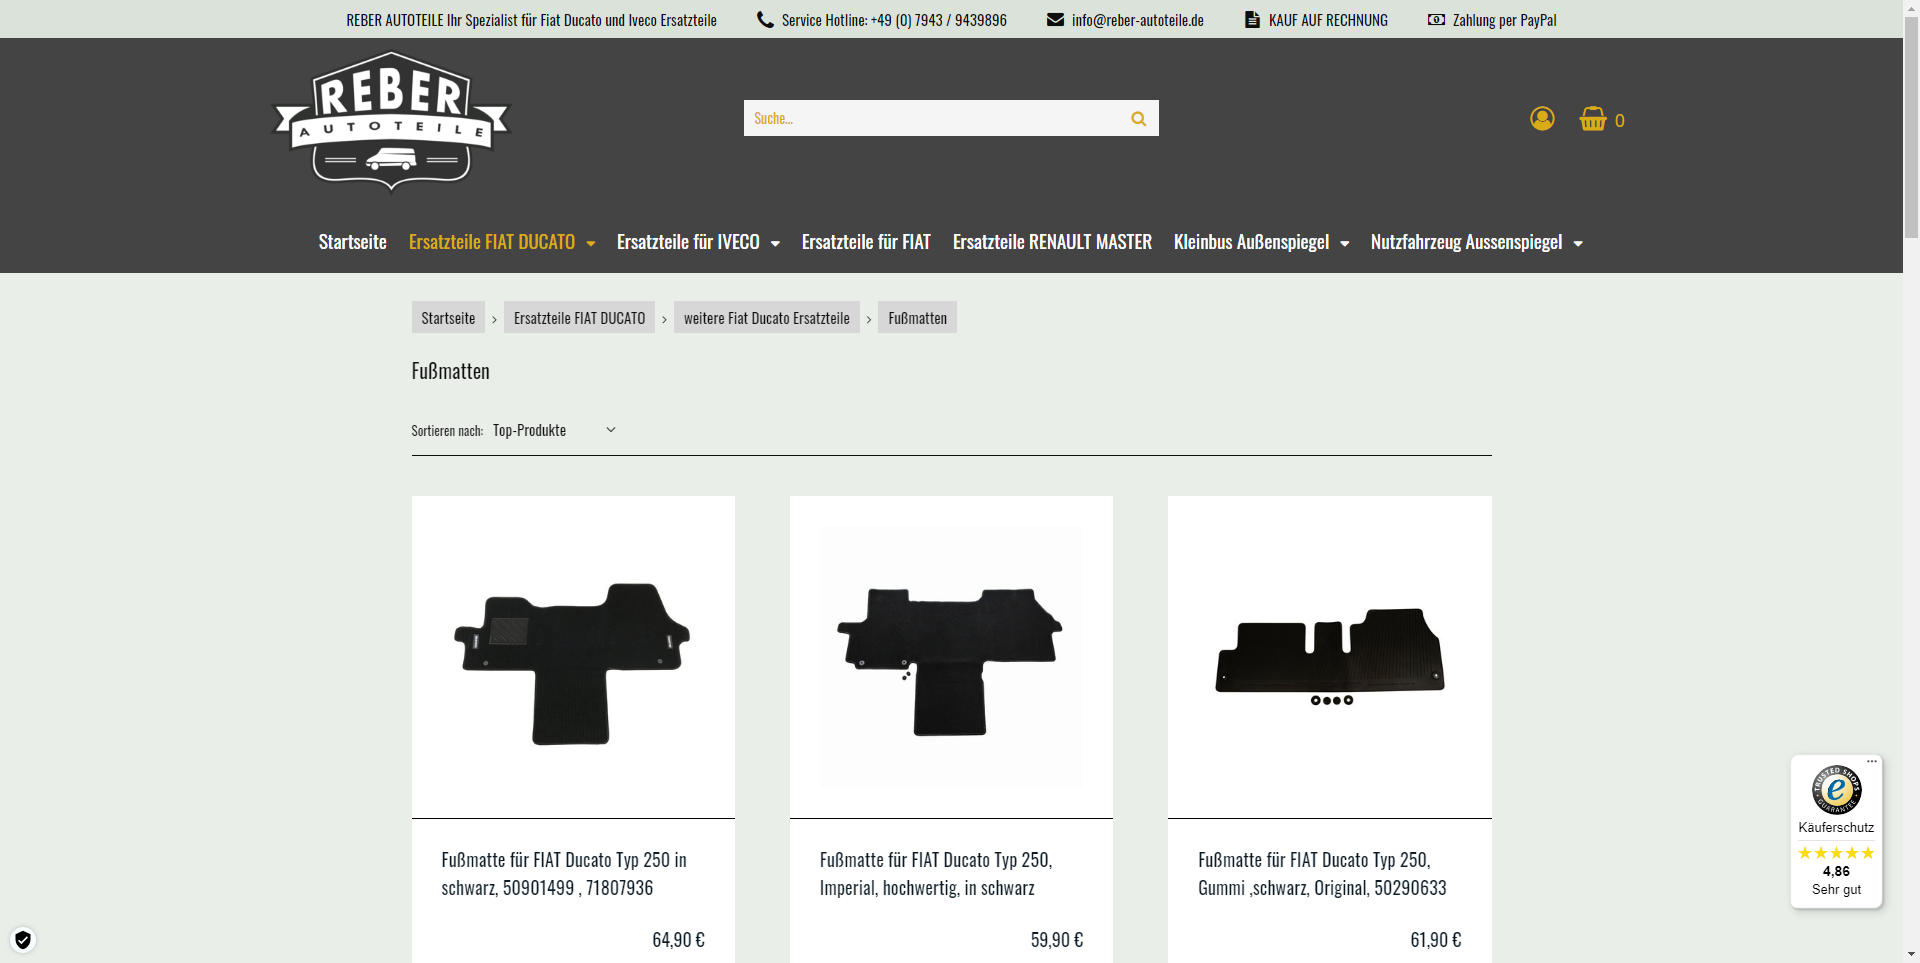Screen dimensions: 1920x963
Task: Click the scrollbar up arrow
Action: point(1911,8)
